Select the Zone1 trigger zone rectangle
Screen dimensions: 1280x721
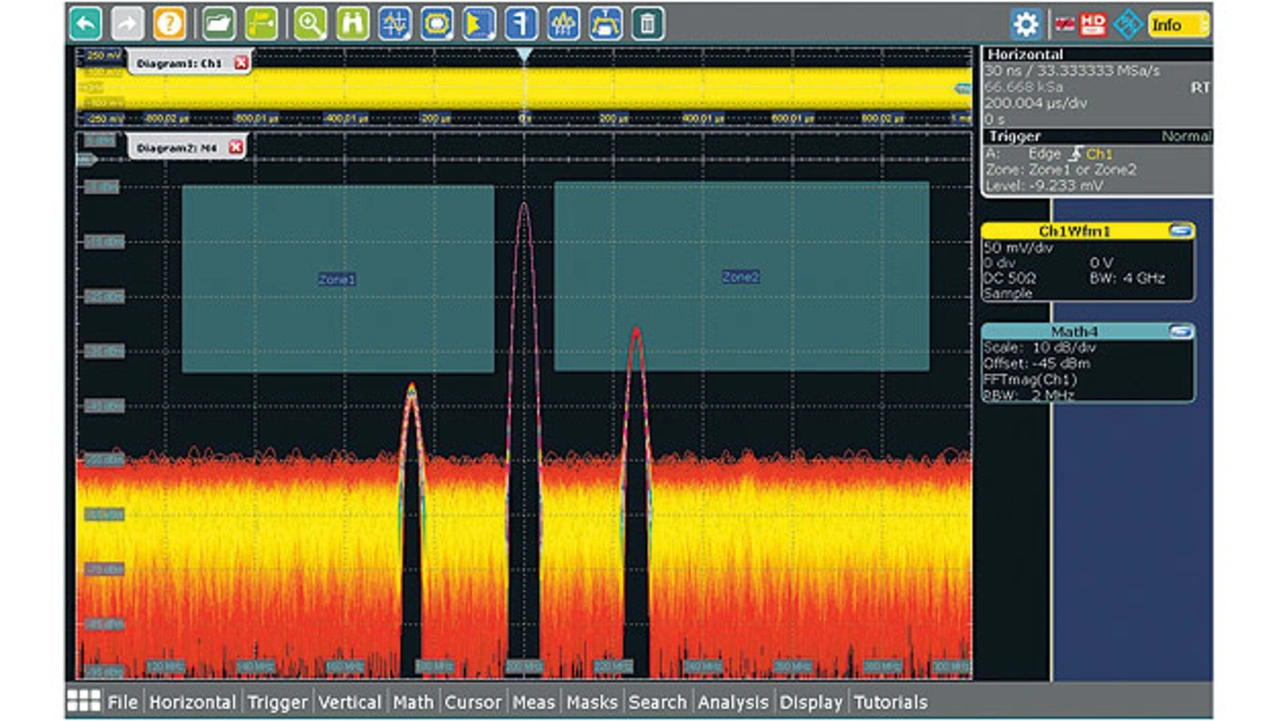[337, 279]
